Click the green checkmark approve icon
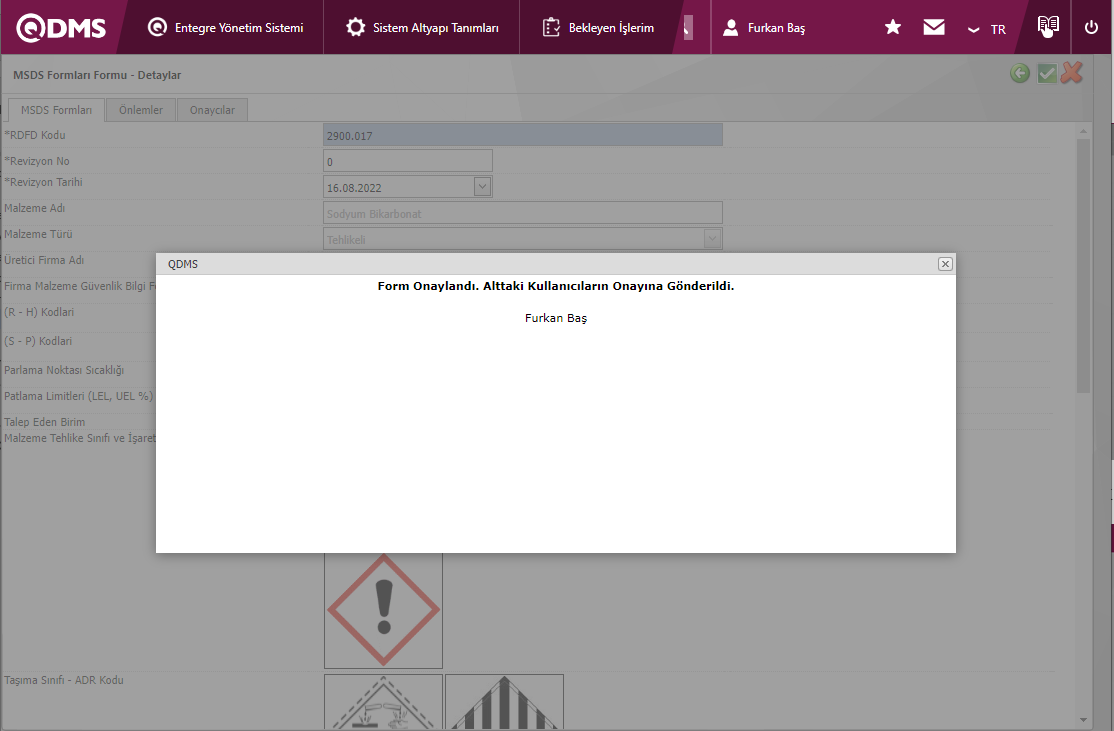Image resolution: width=1114 pixels, height=731 pixels. pyautogui.click(x=1047, y=73)
